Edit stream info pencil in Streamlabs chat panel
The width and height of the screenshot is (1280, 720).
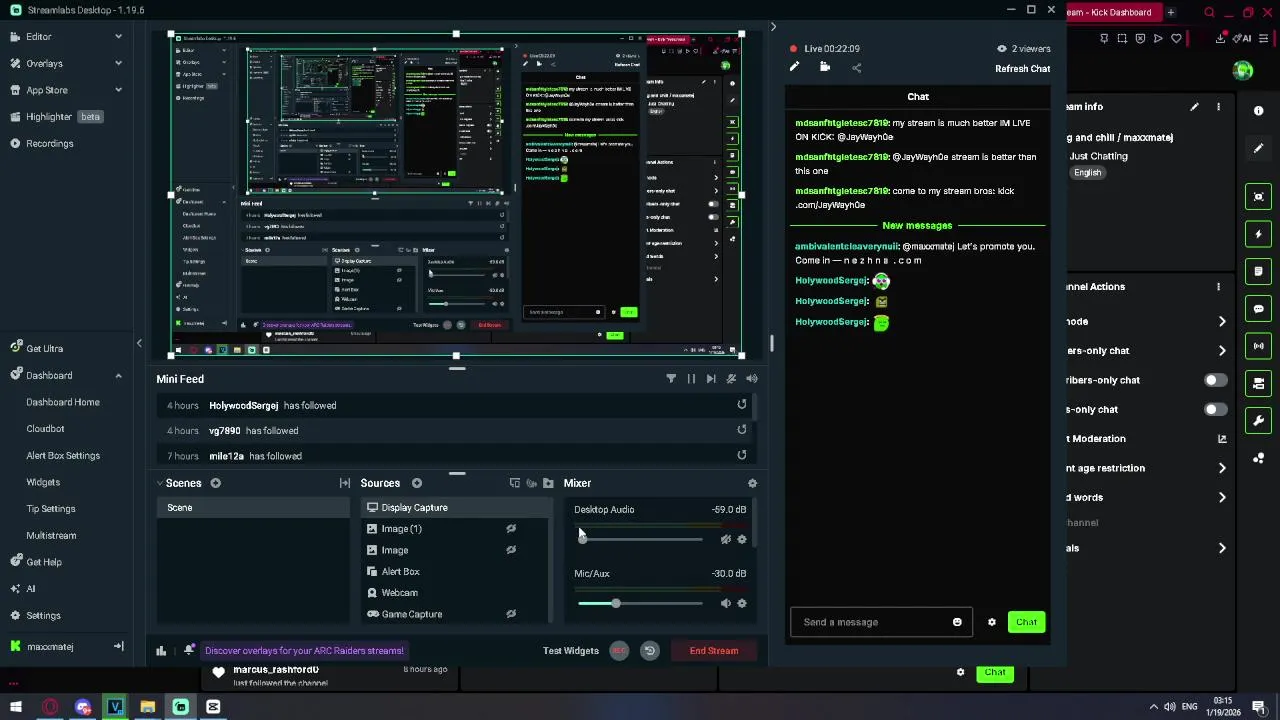794,67
